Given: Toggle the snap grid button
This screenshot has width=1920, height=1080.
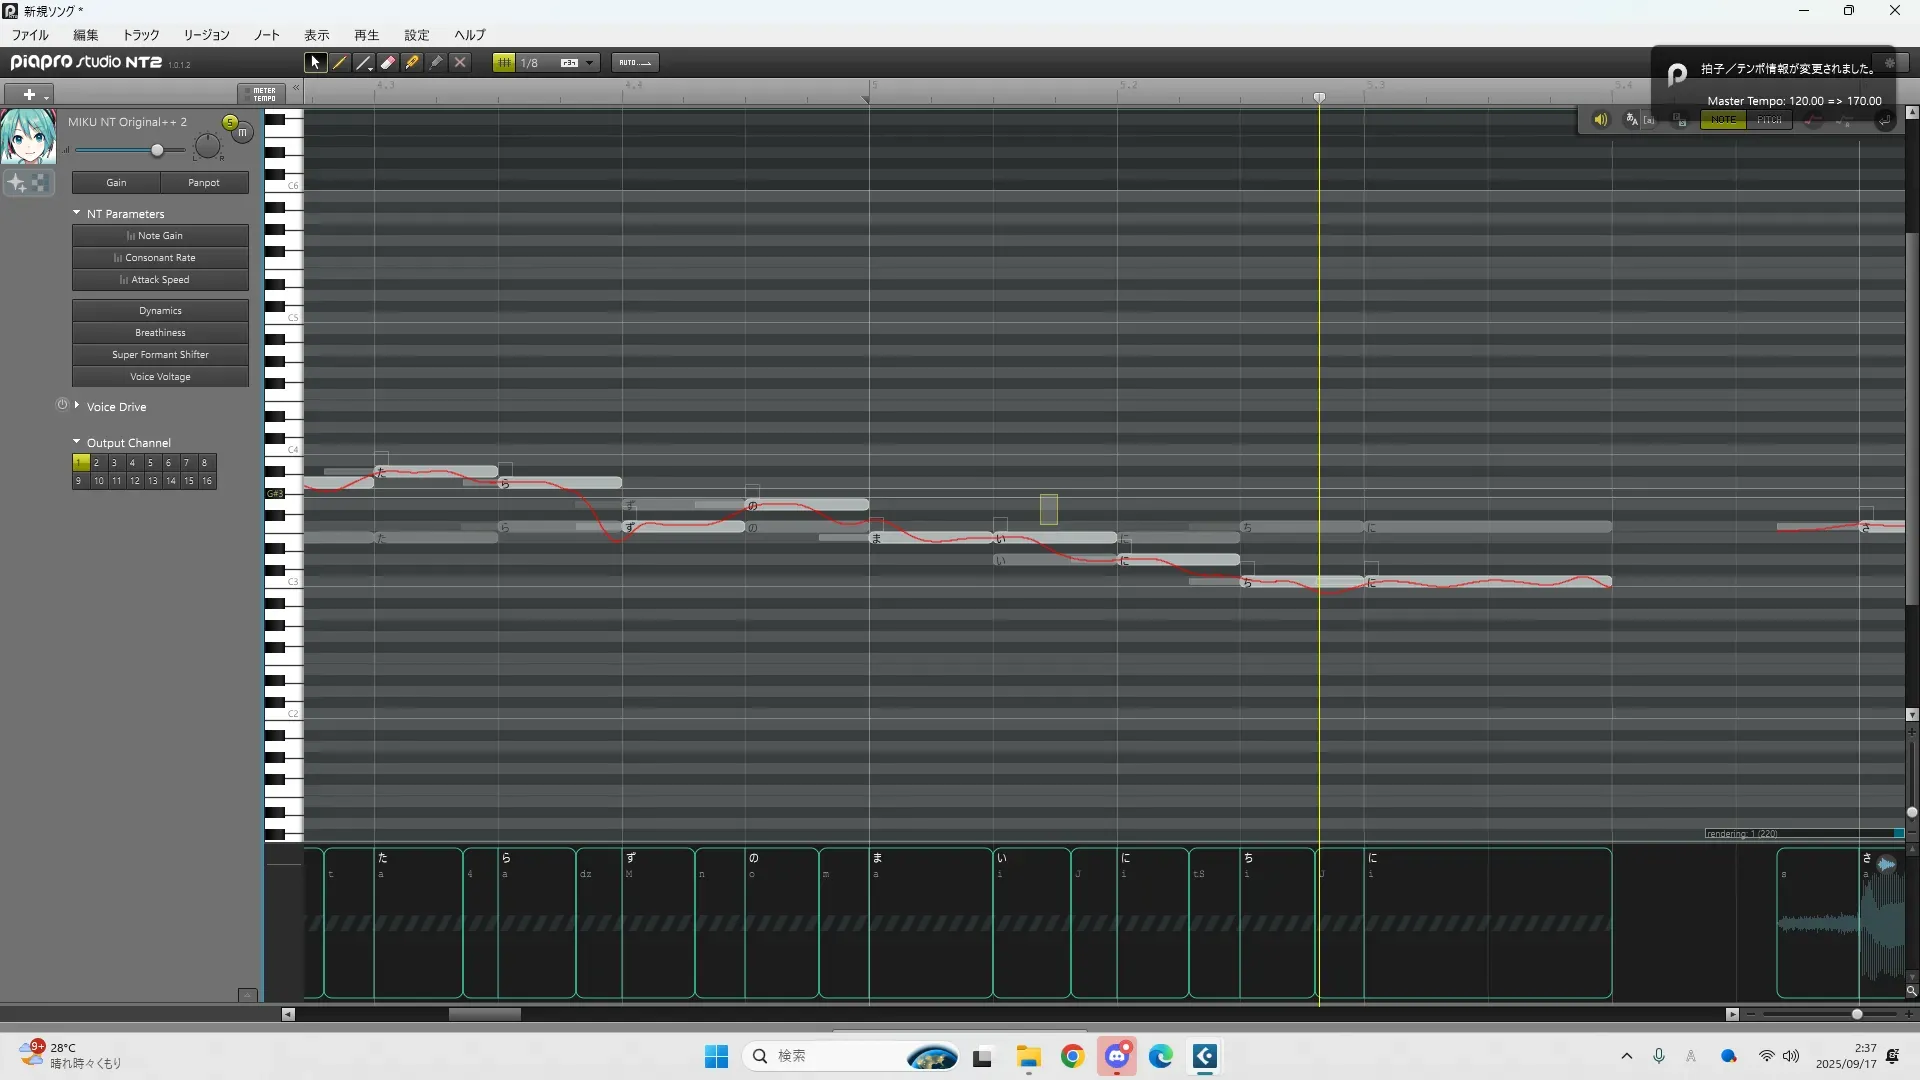Looking at the screenshot, I should [504, 63].
